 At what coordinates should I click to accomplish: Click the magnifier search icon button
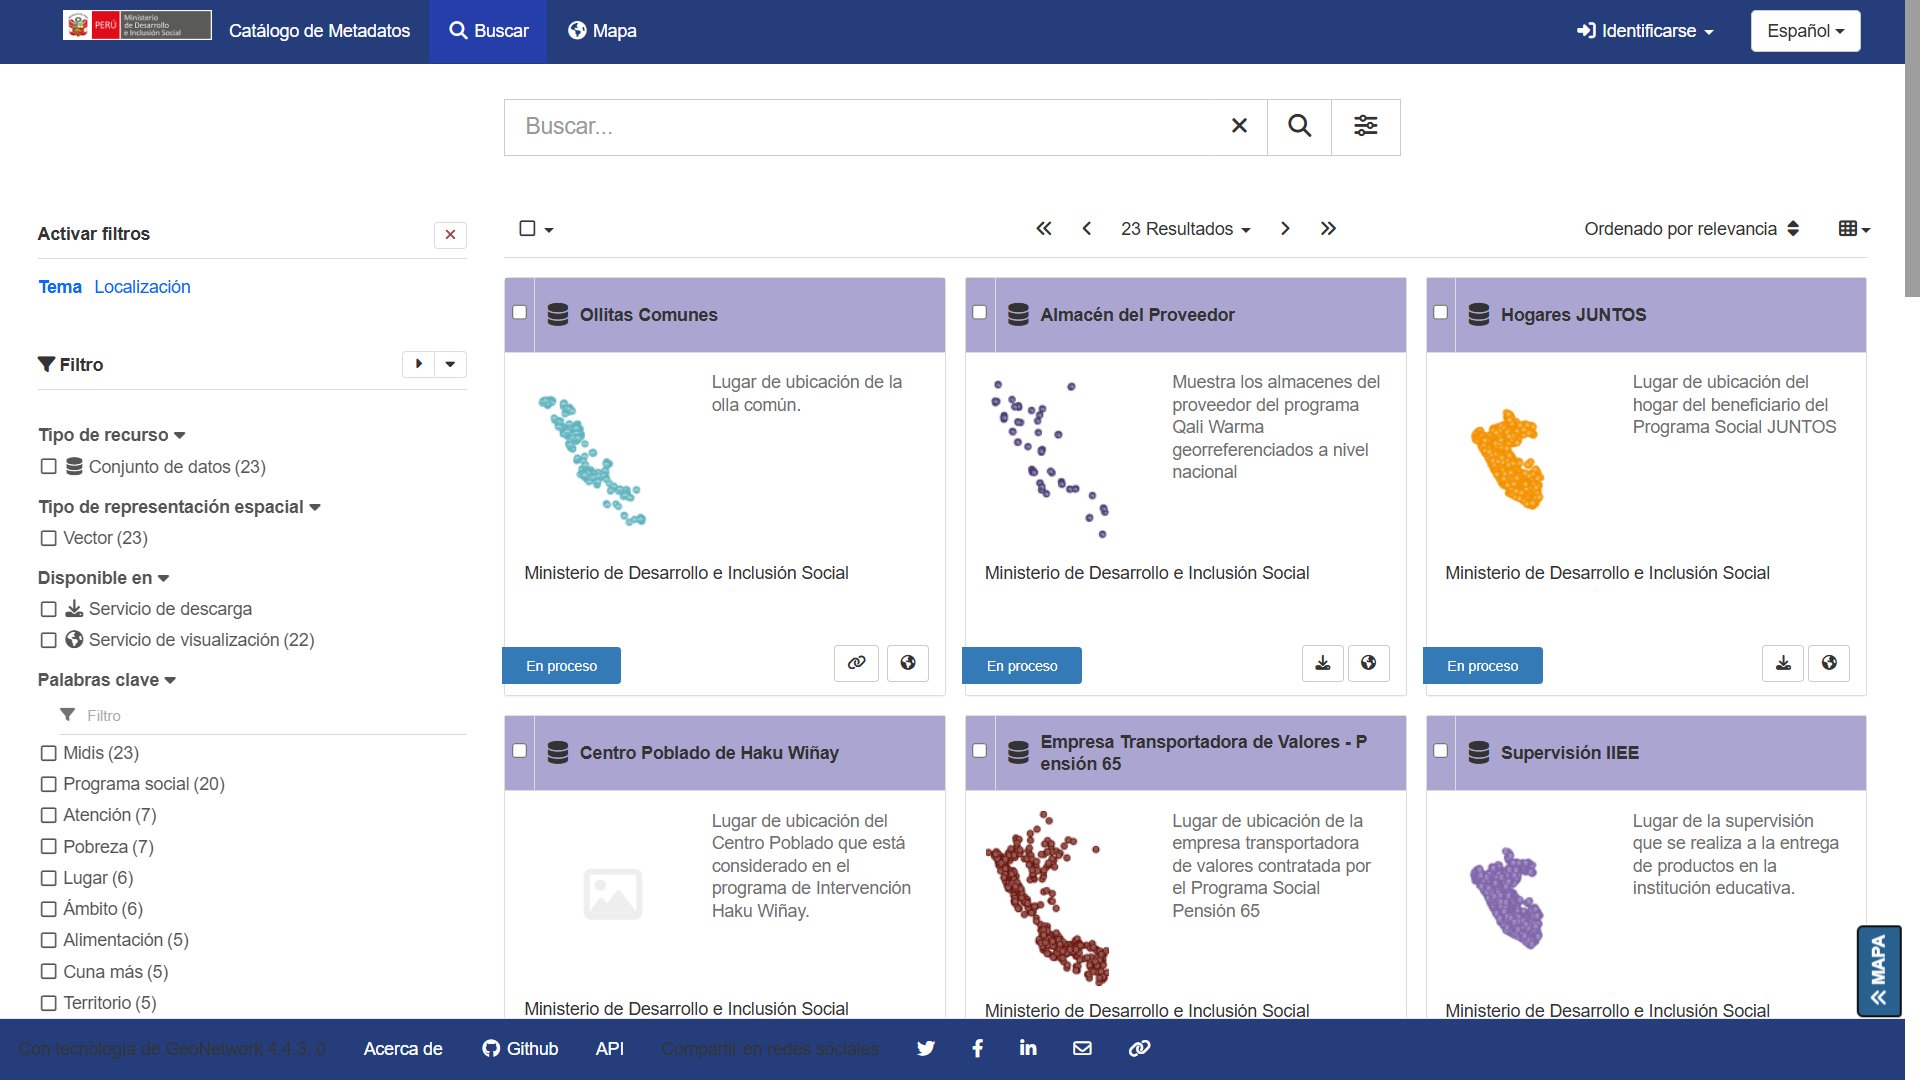coord(1299,126)
